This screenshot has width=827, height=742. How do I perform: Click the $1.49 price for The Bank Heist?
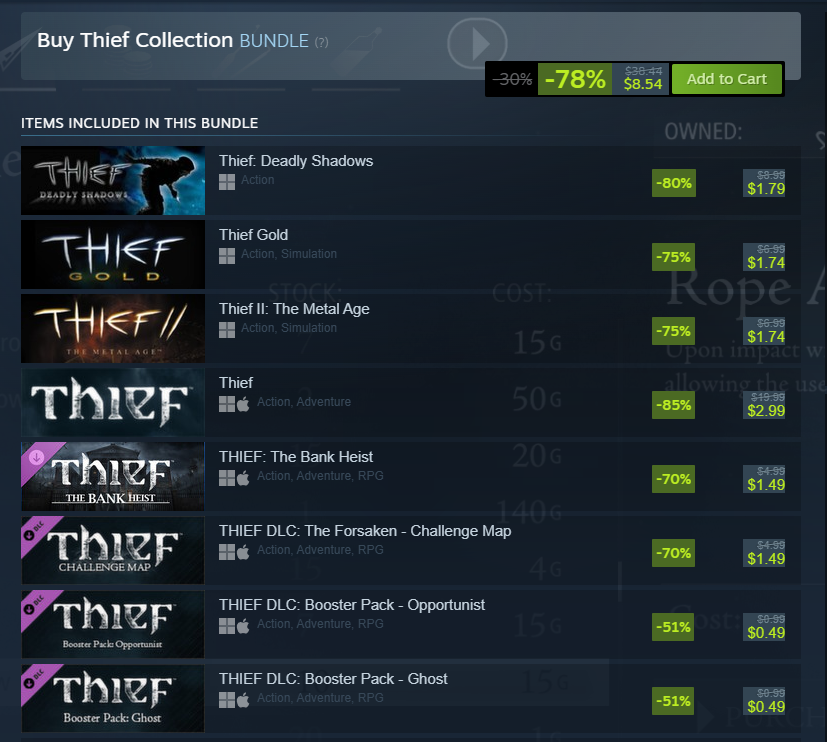click(766, 485)
